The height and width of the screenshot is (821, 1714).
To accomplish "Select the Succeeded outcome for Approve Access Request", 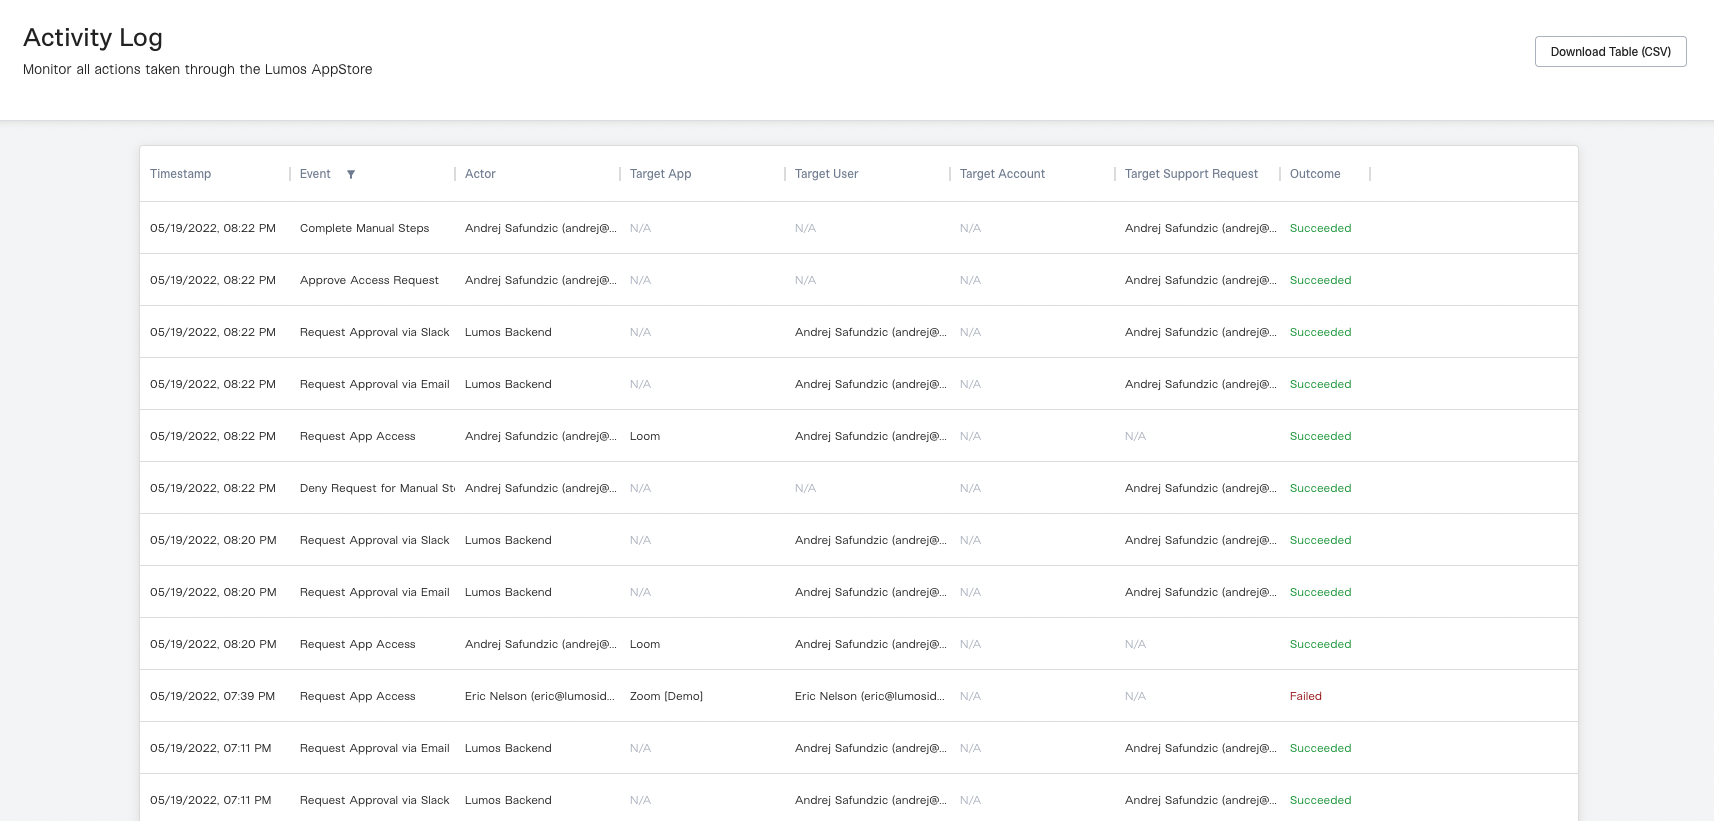I will point(1320,280).
